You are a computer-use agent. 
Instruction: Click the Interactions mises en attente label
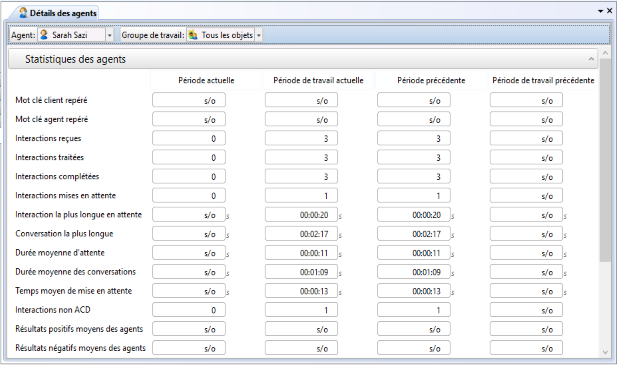(x=65, y=195)
